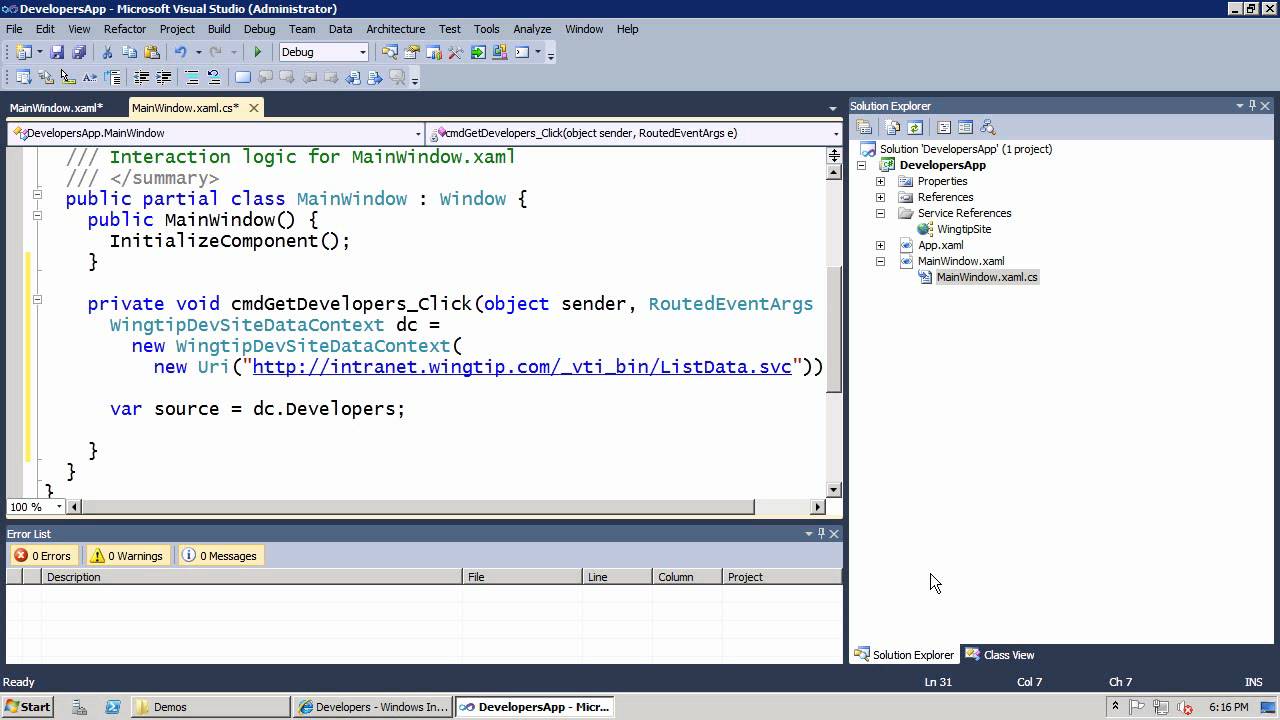Open the 100 % zoom level dropdown

[x=59, y=507]
